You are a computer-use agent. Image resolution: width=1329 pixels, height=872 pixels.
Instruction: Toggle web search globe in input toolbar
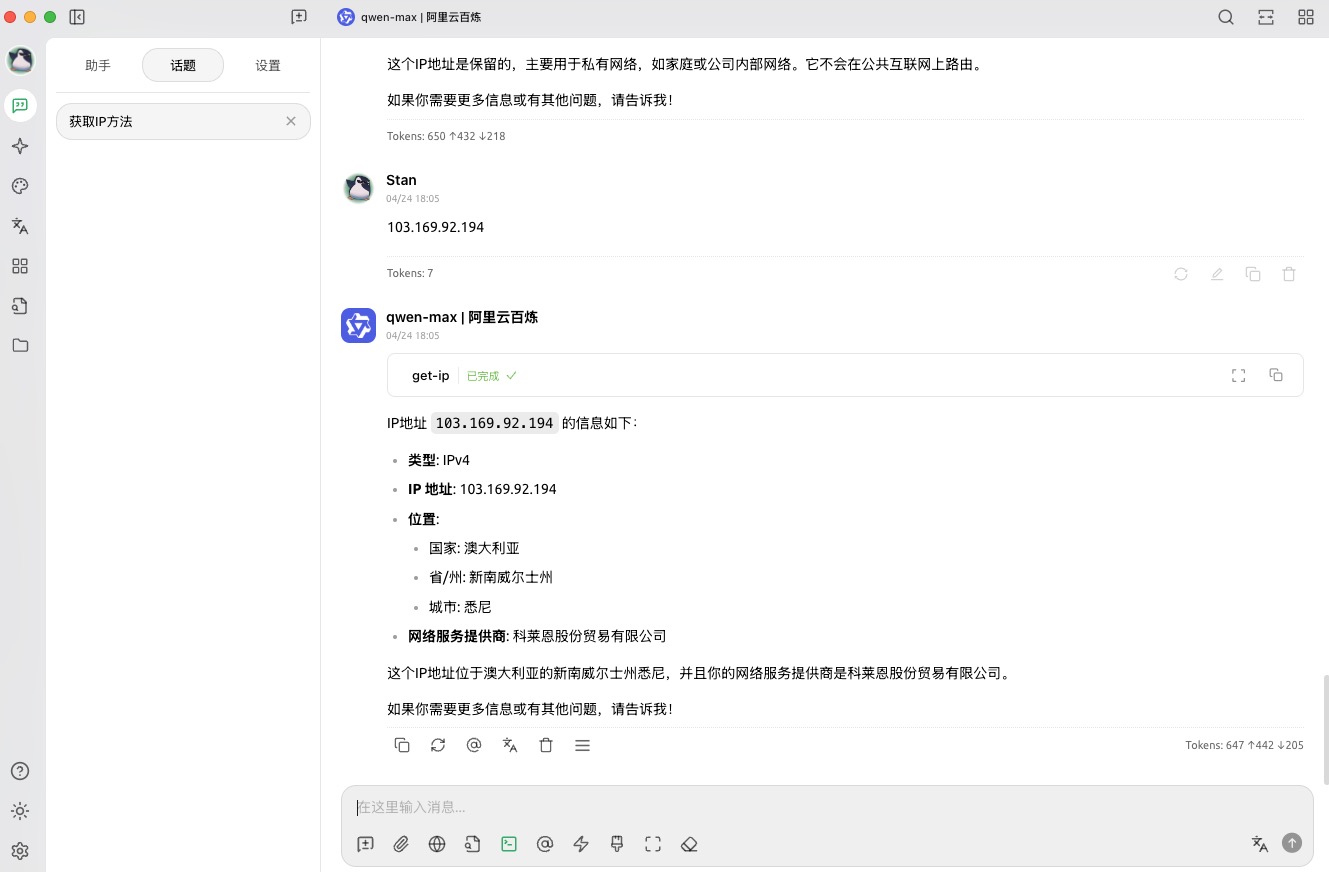pyautogui.click(x=437, y=844)
